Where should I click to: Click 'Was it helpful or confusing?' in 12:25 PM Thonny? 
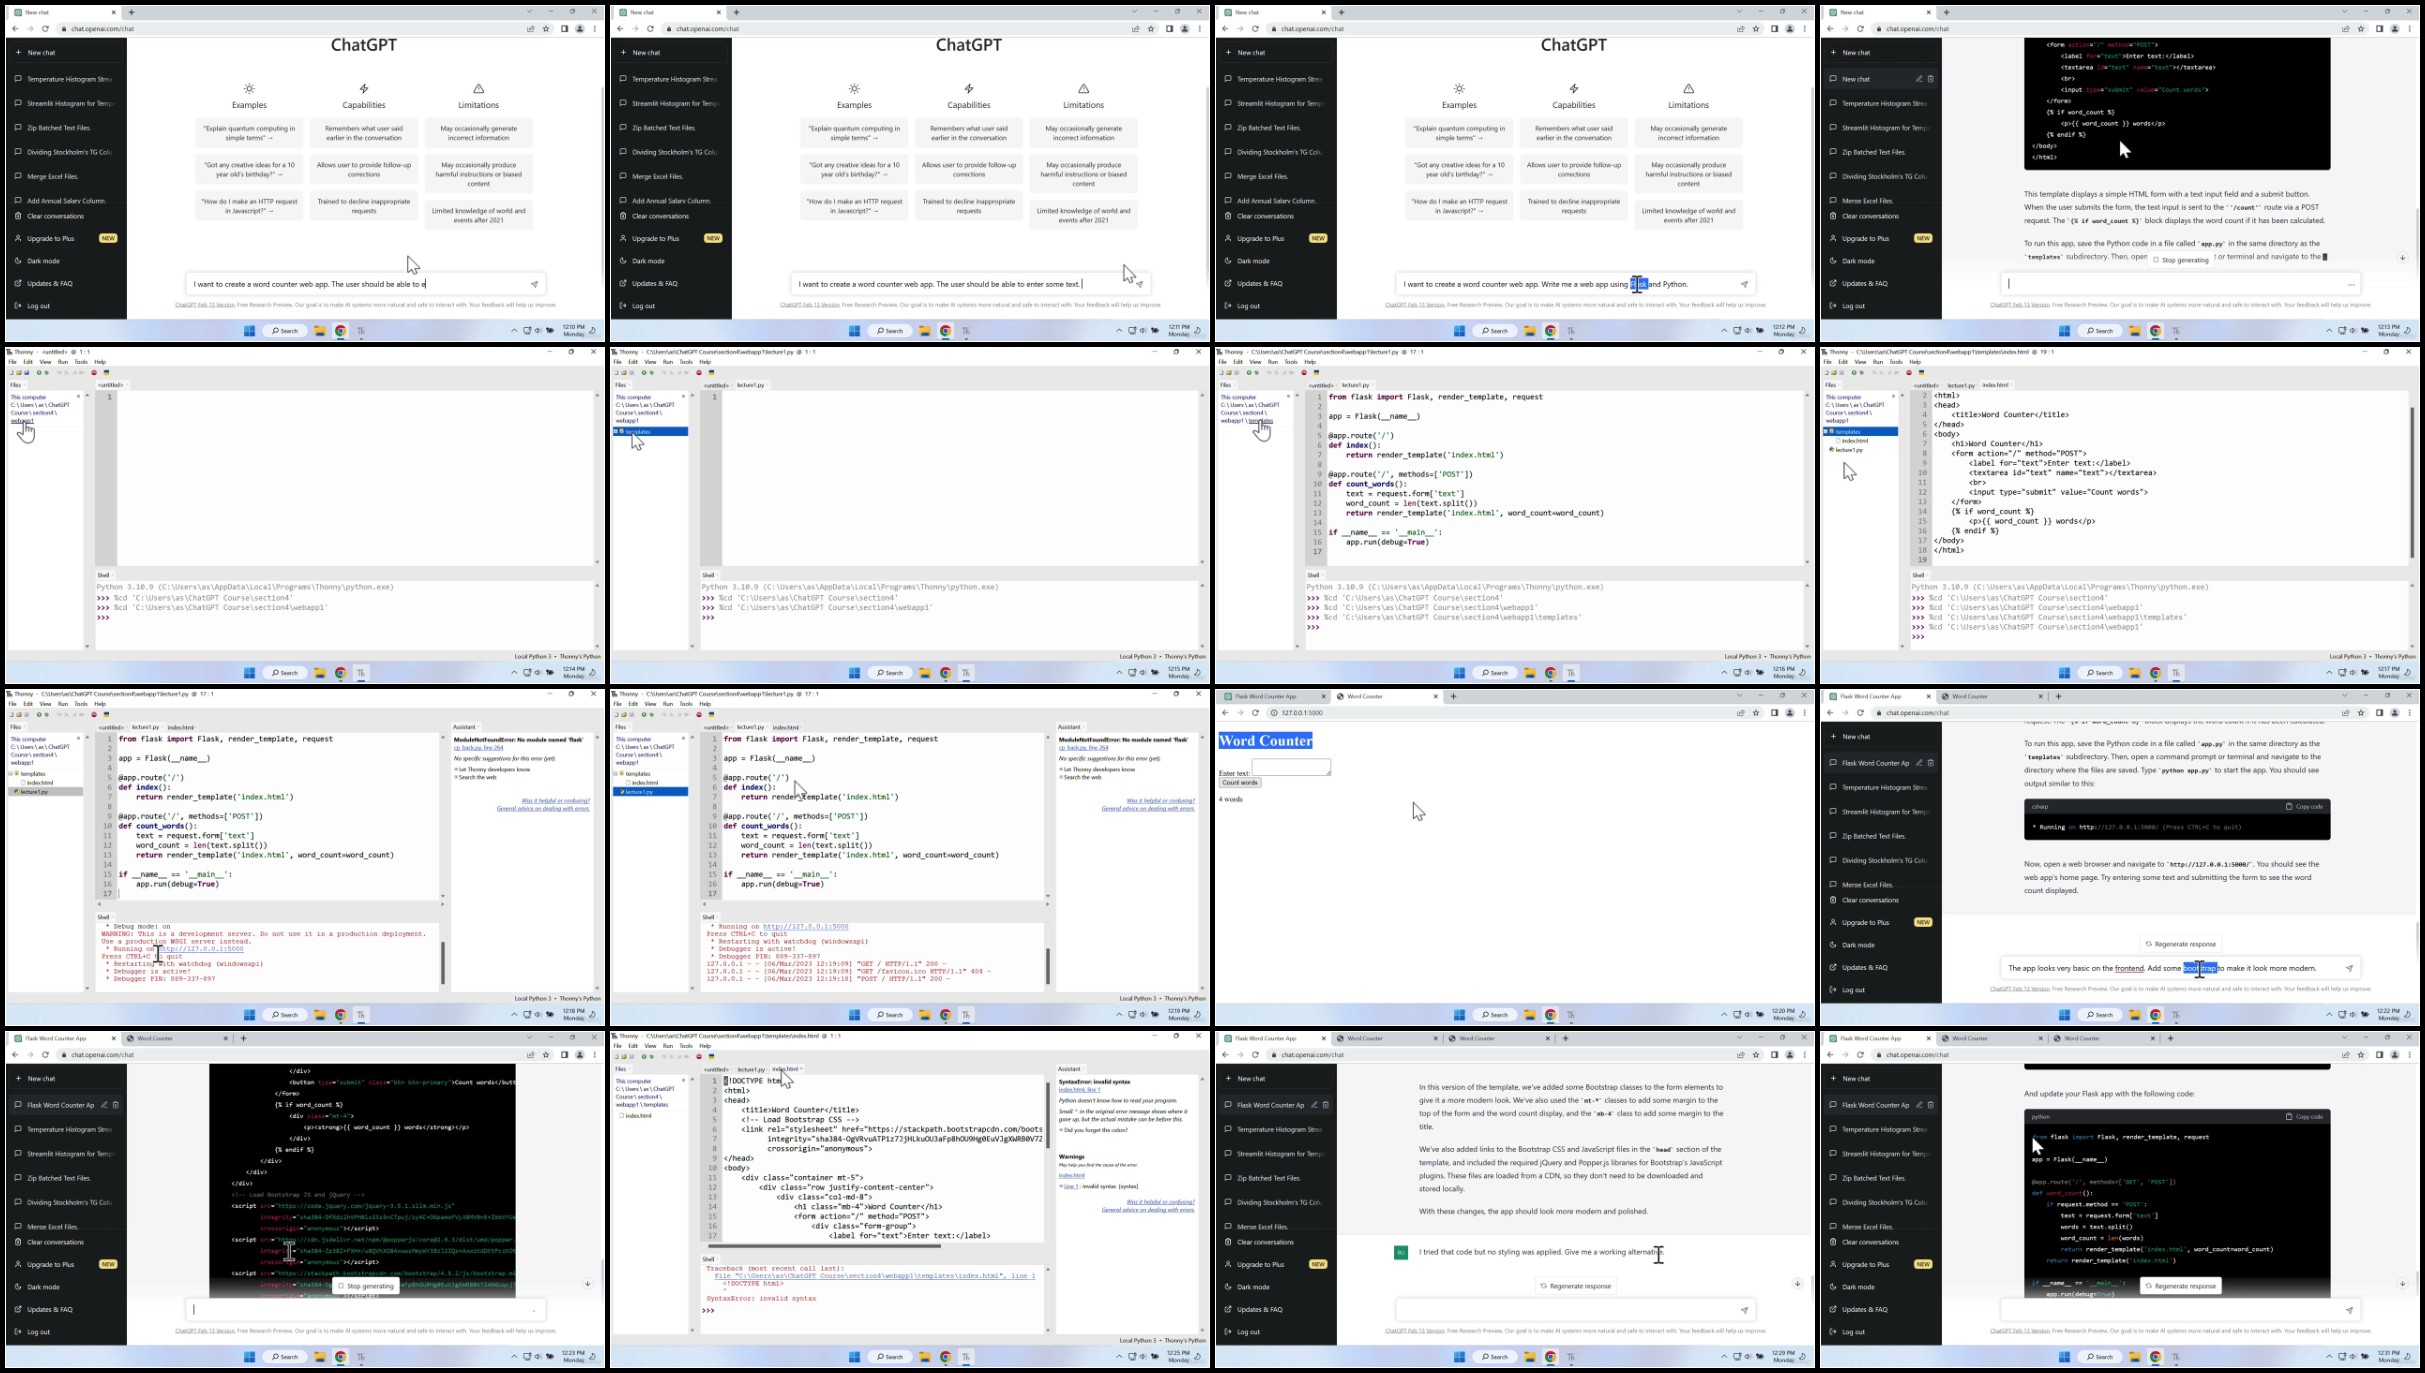pos(1160,1202)
